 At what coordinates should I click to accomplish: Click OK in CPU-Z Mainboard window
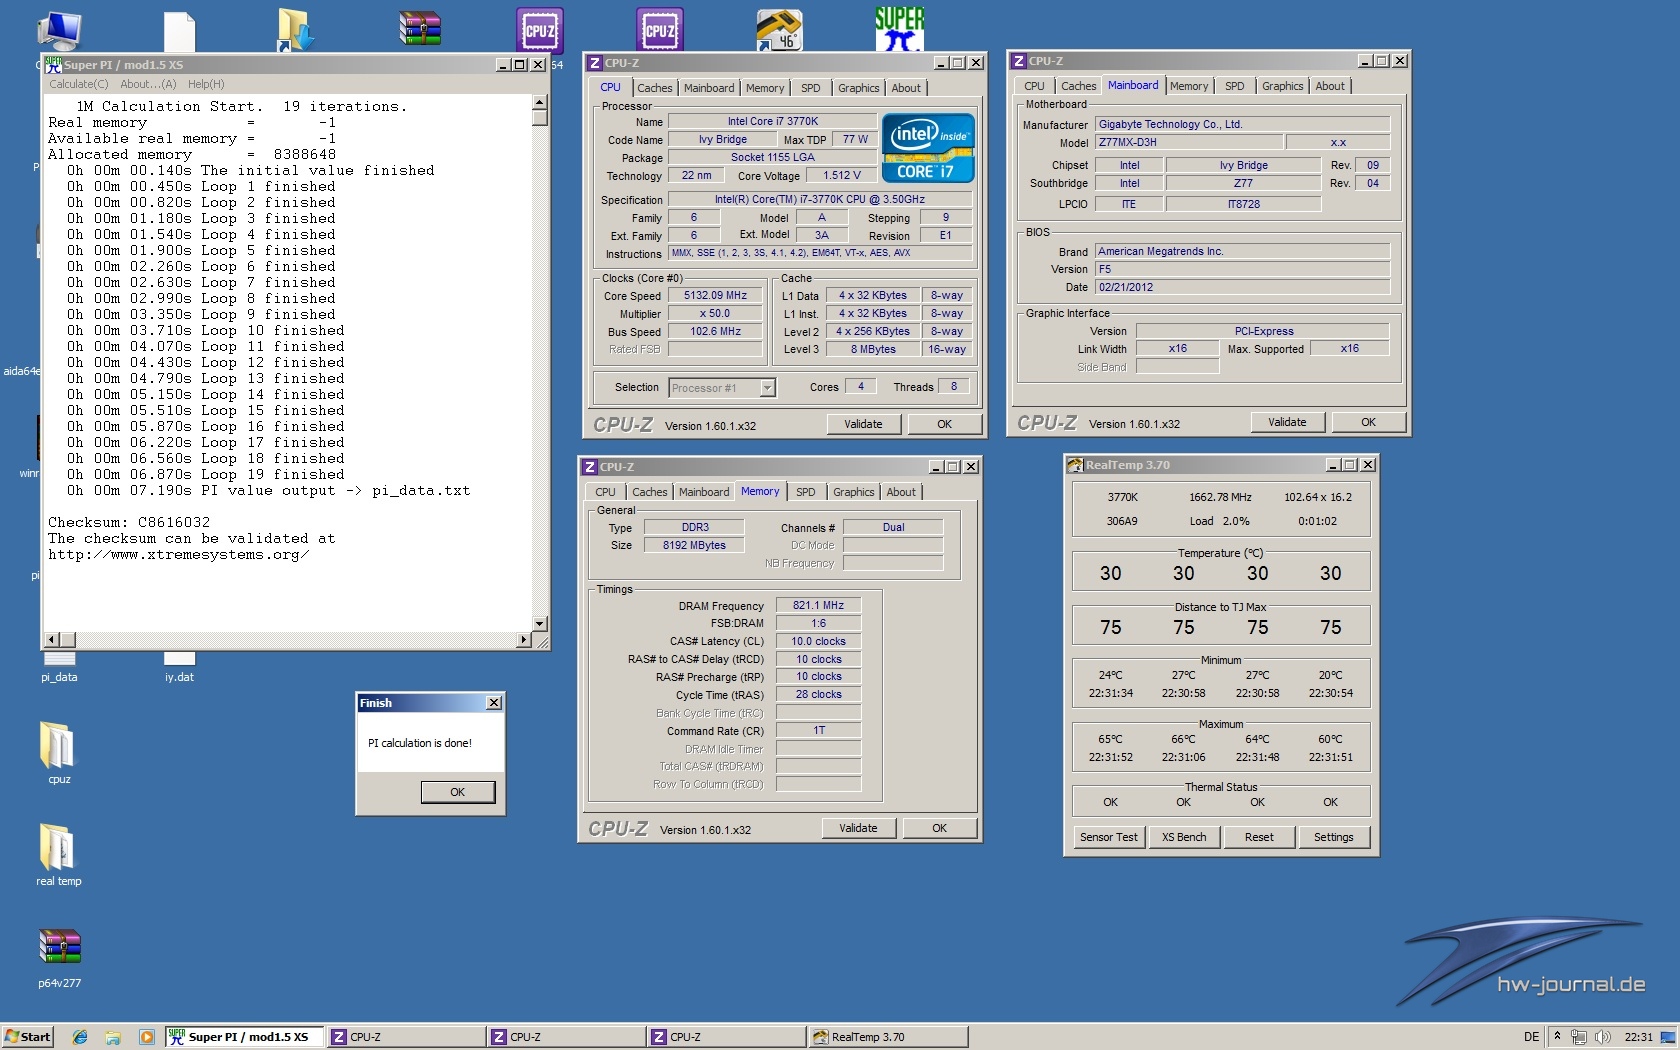tap(1368, 422)
